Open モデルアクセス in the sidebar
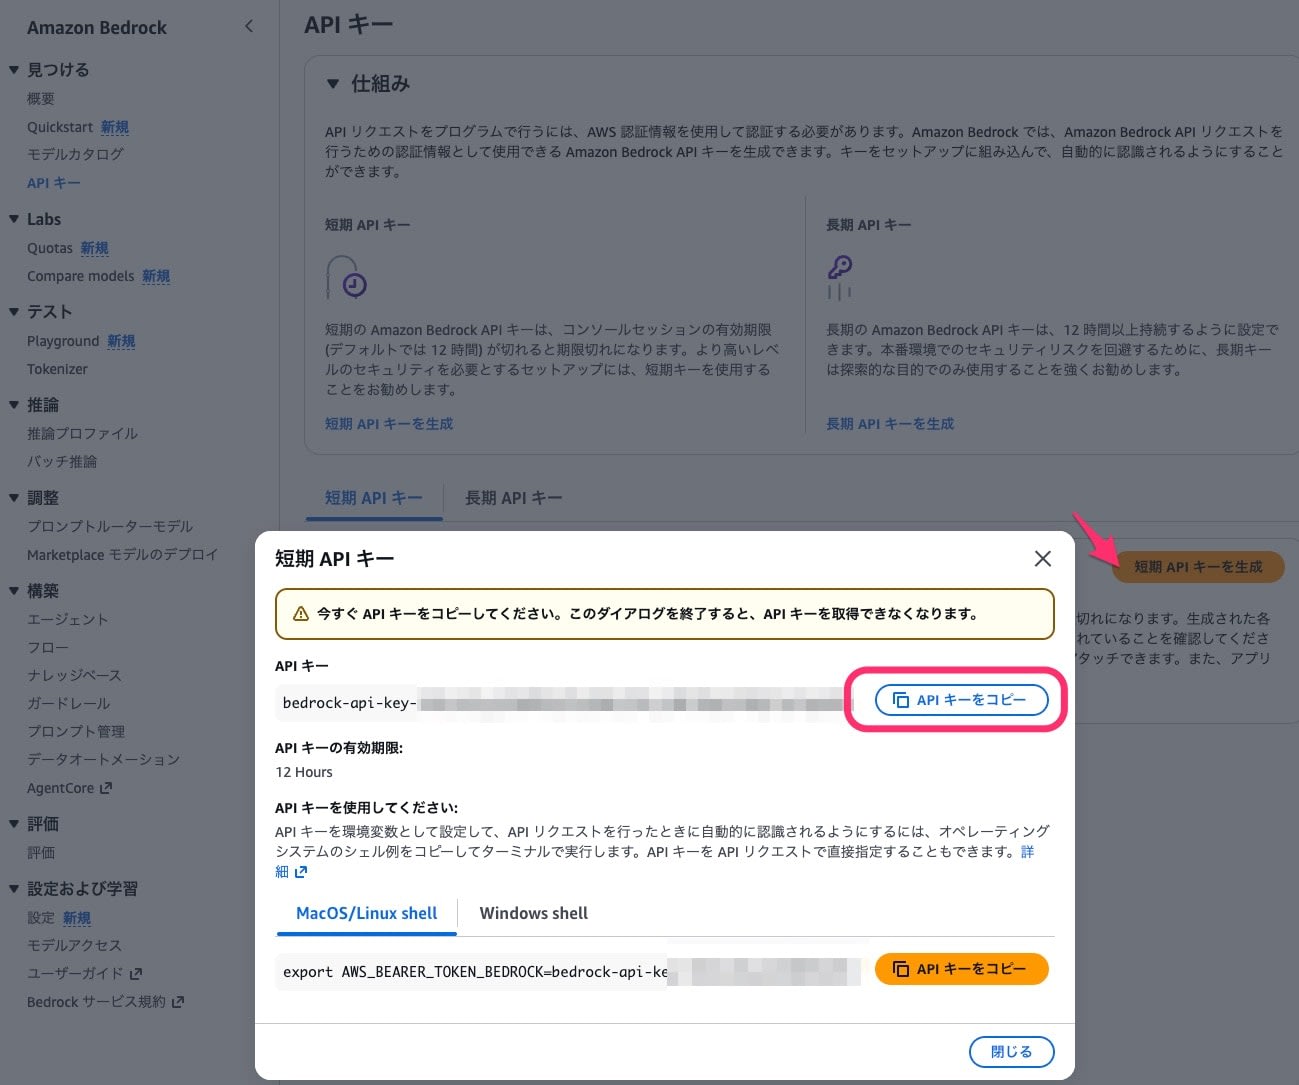1299x1085 pixels. 74,945
